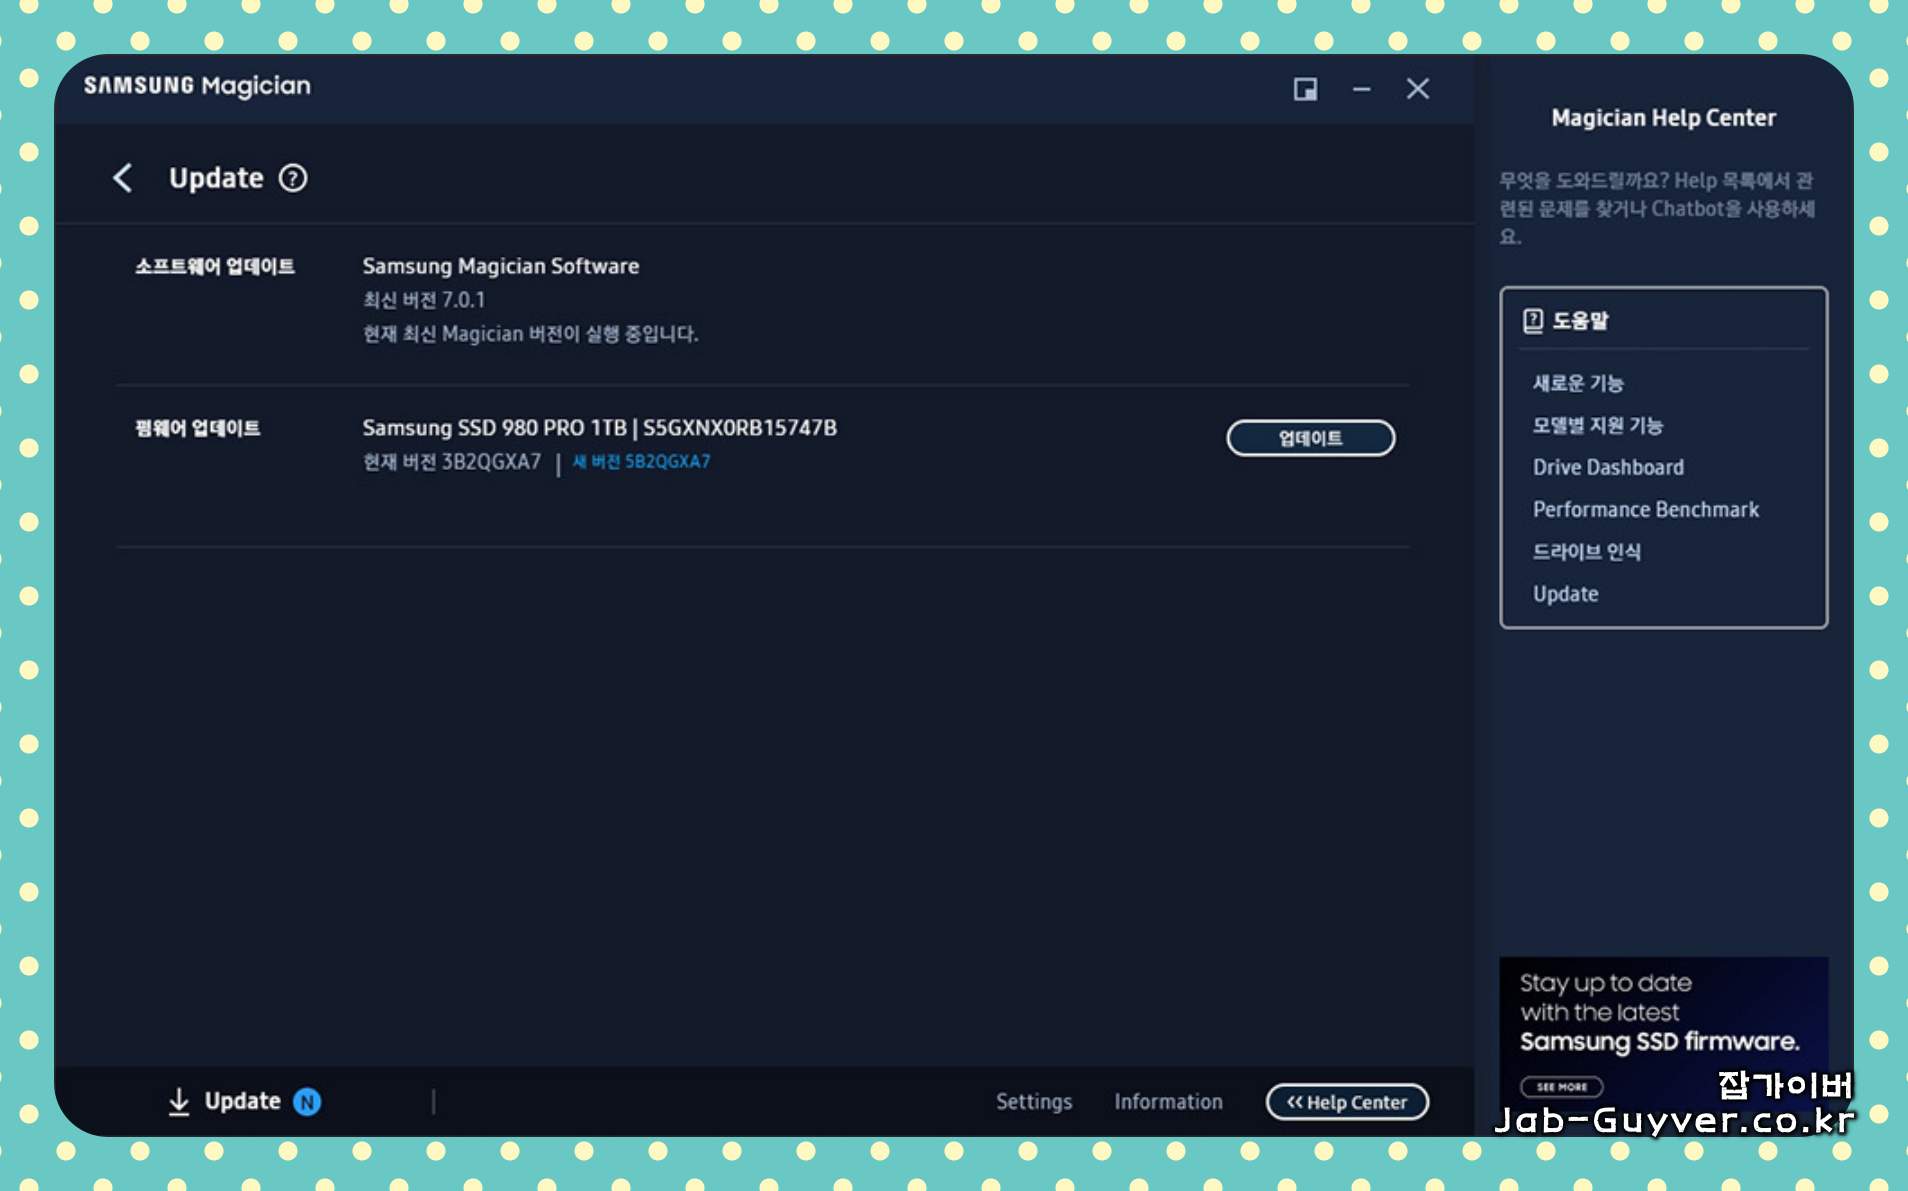Screen dimensions: 1908x1191
Task: Click the 도움말 help book icon
Action: point(1533,320)
